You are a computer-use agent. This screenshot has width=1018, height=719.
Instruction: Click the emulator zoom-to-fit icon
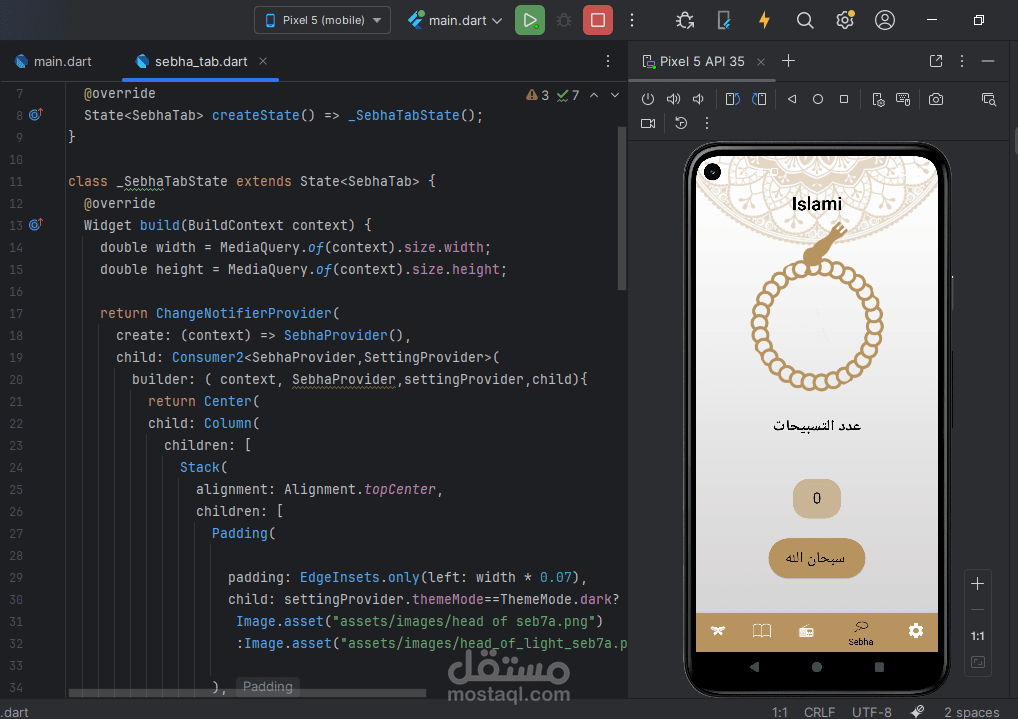(977, 662)
